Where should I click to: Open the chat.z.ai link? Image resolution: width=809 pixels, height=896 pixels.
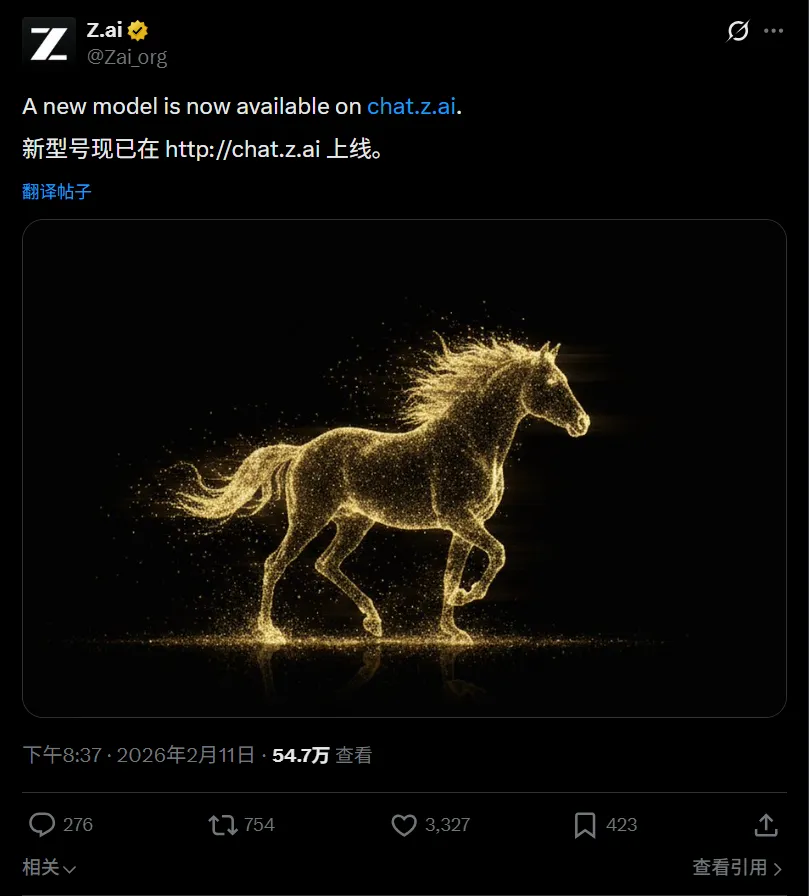[411, 106]
